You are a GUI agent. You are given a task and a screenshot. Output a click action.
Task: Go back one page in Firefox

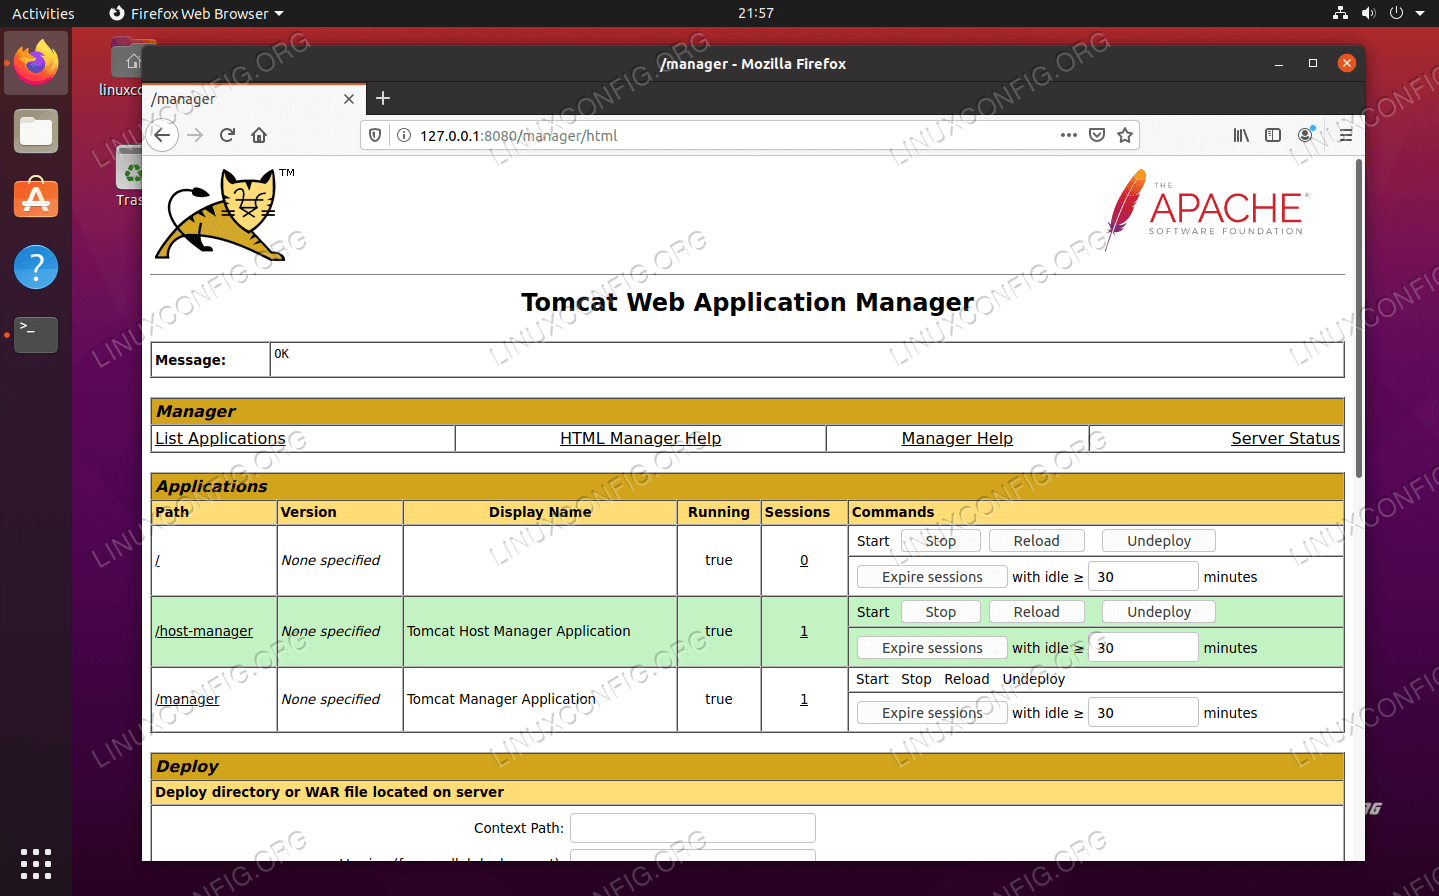click(x=163, y=135)
